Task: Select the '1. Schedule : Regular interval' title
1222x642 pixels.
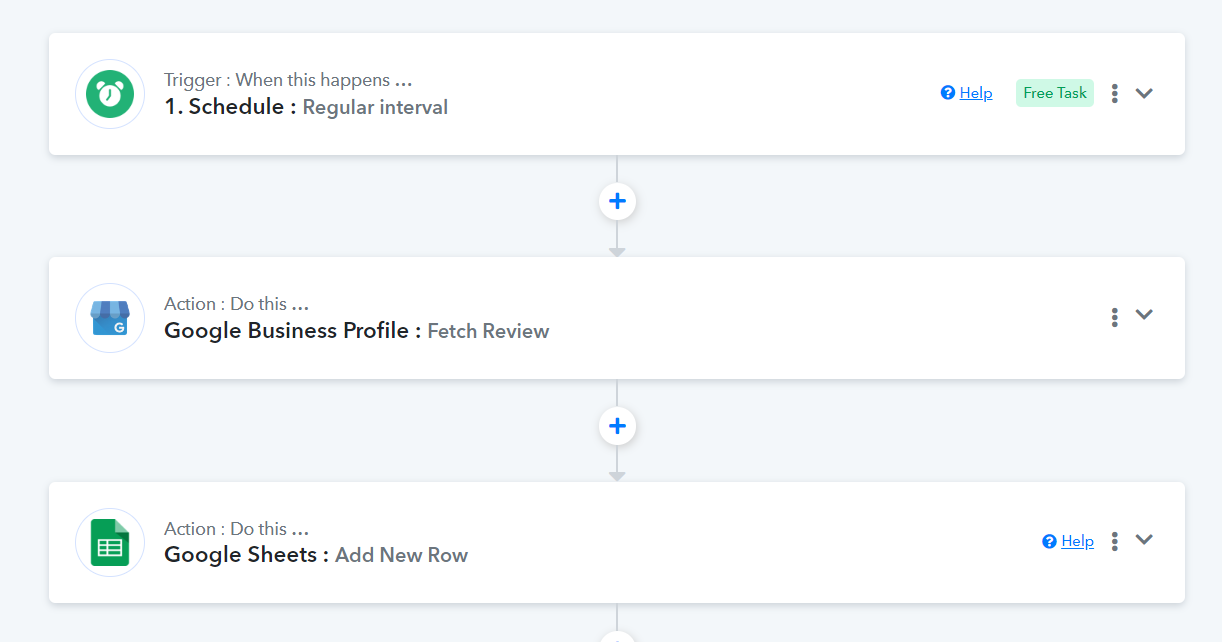Action: click(x=306, y=107)
